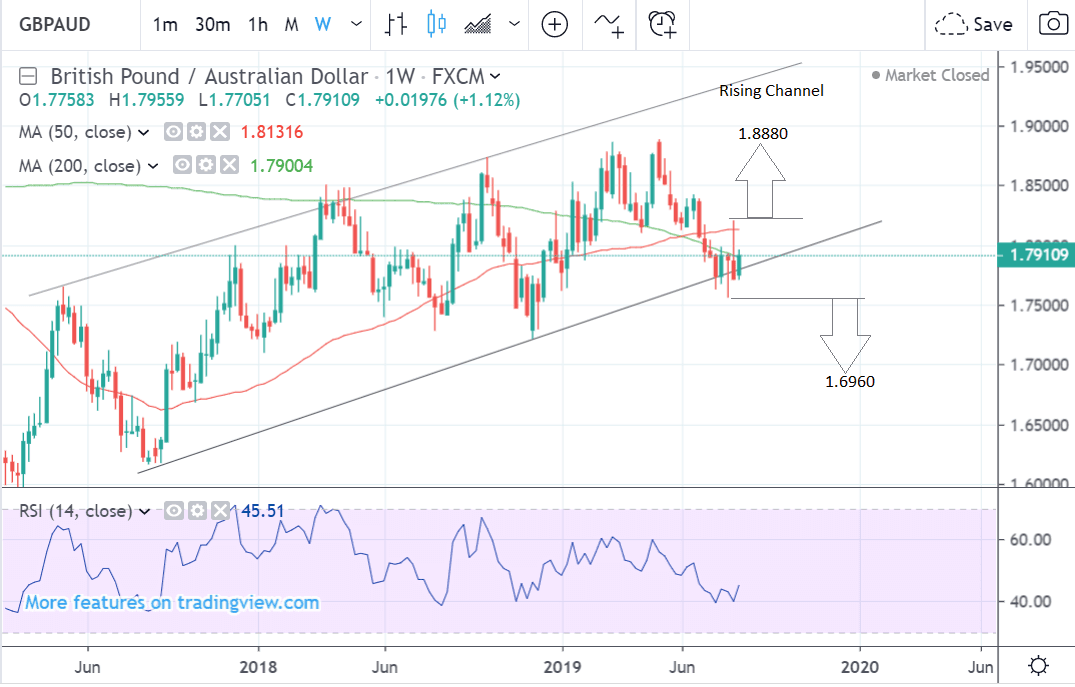Open chart settings gear at bottom right
The height and width of the screenshot is (687, 1075).
(1039, 665)
